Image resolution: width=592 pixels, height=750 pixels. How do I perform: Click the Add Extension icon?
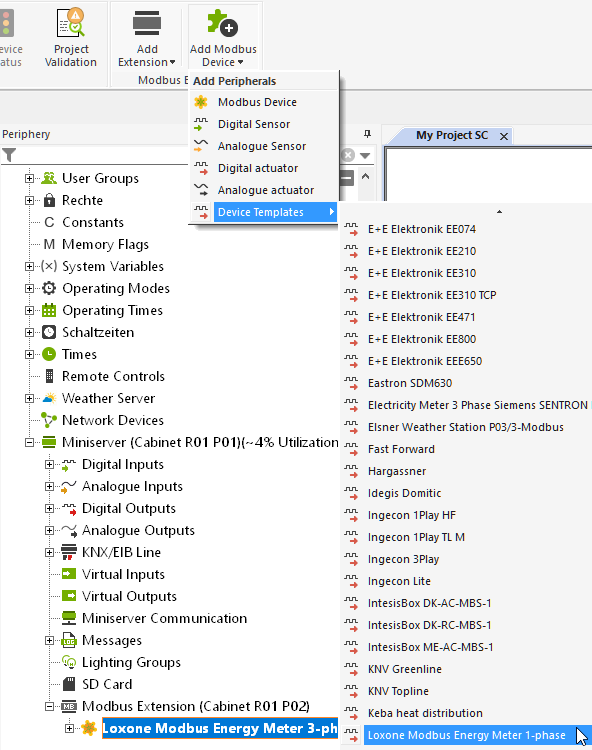[x=147, y=23]
